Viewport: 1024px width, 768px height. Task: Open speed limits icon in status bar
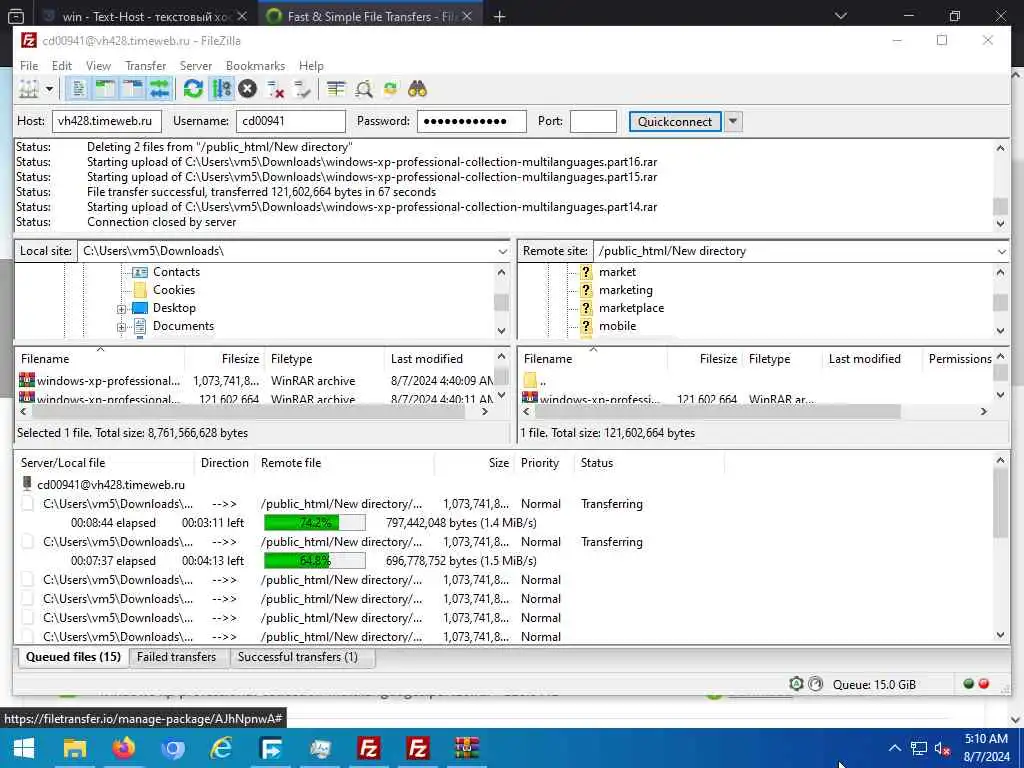(816, 684)
